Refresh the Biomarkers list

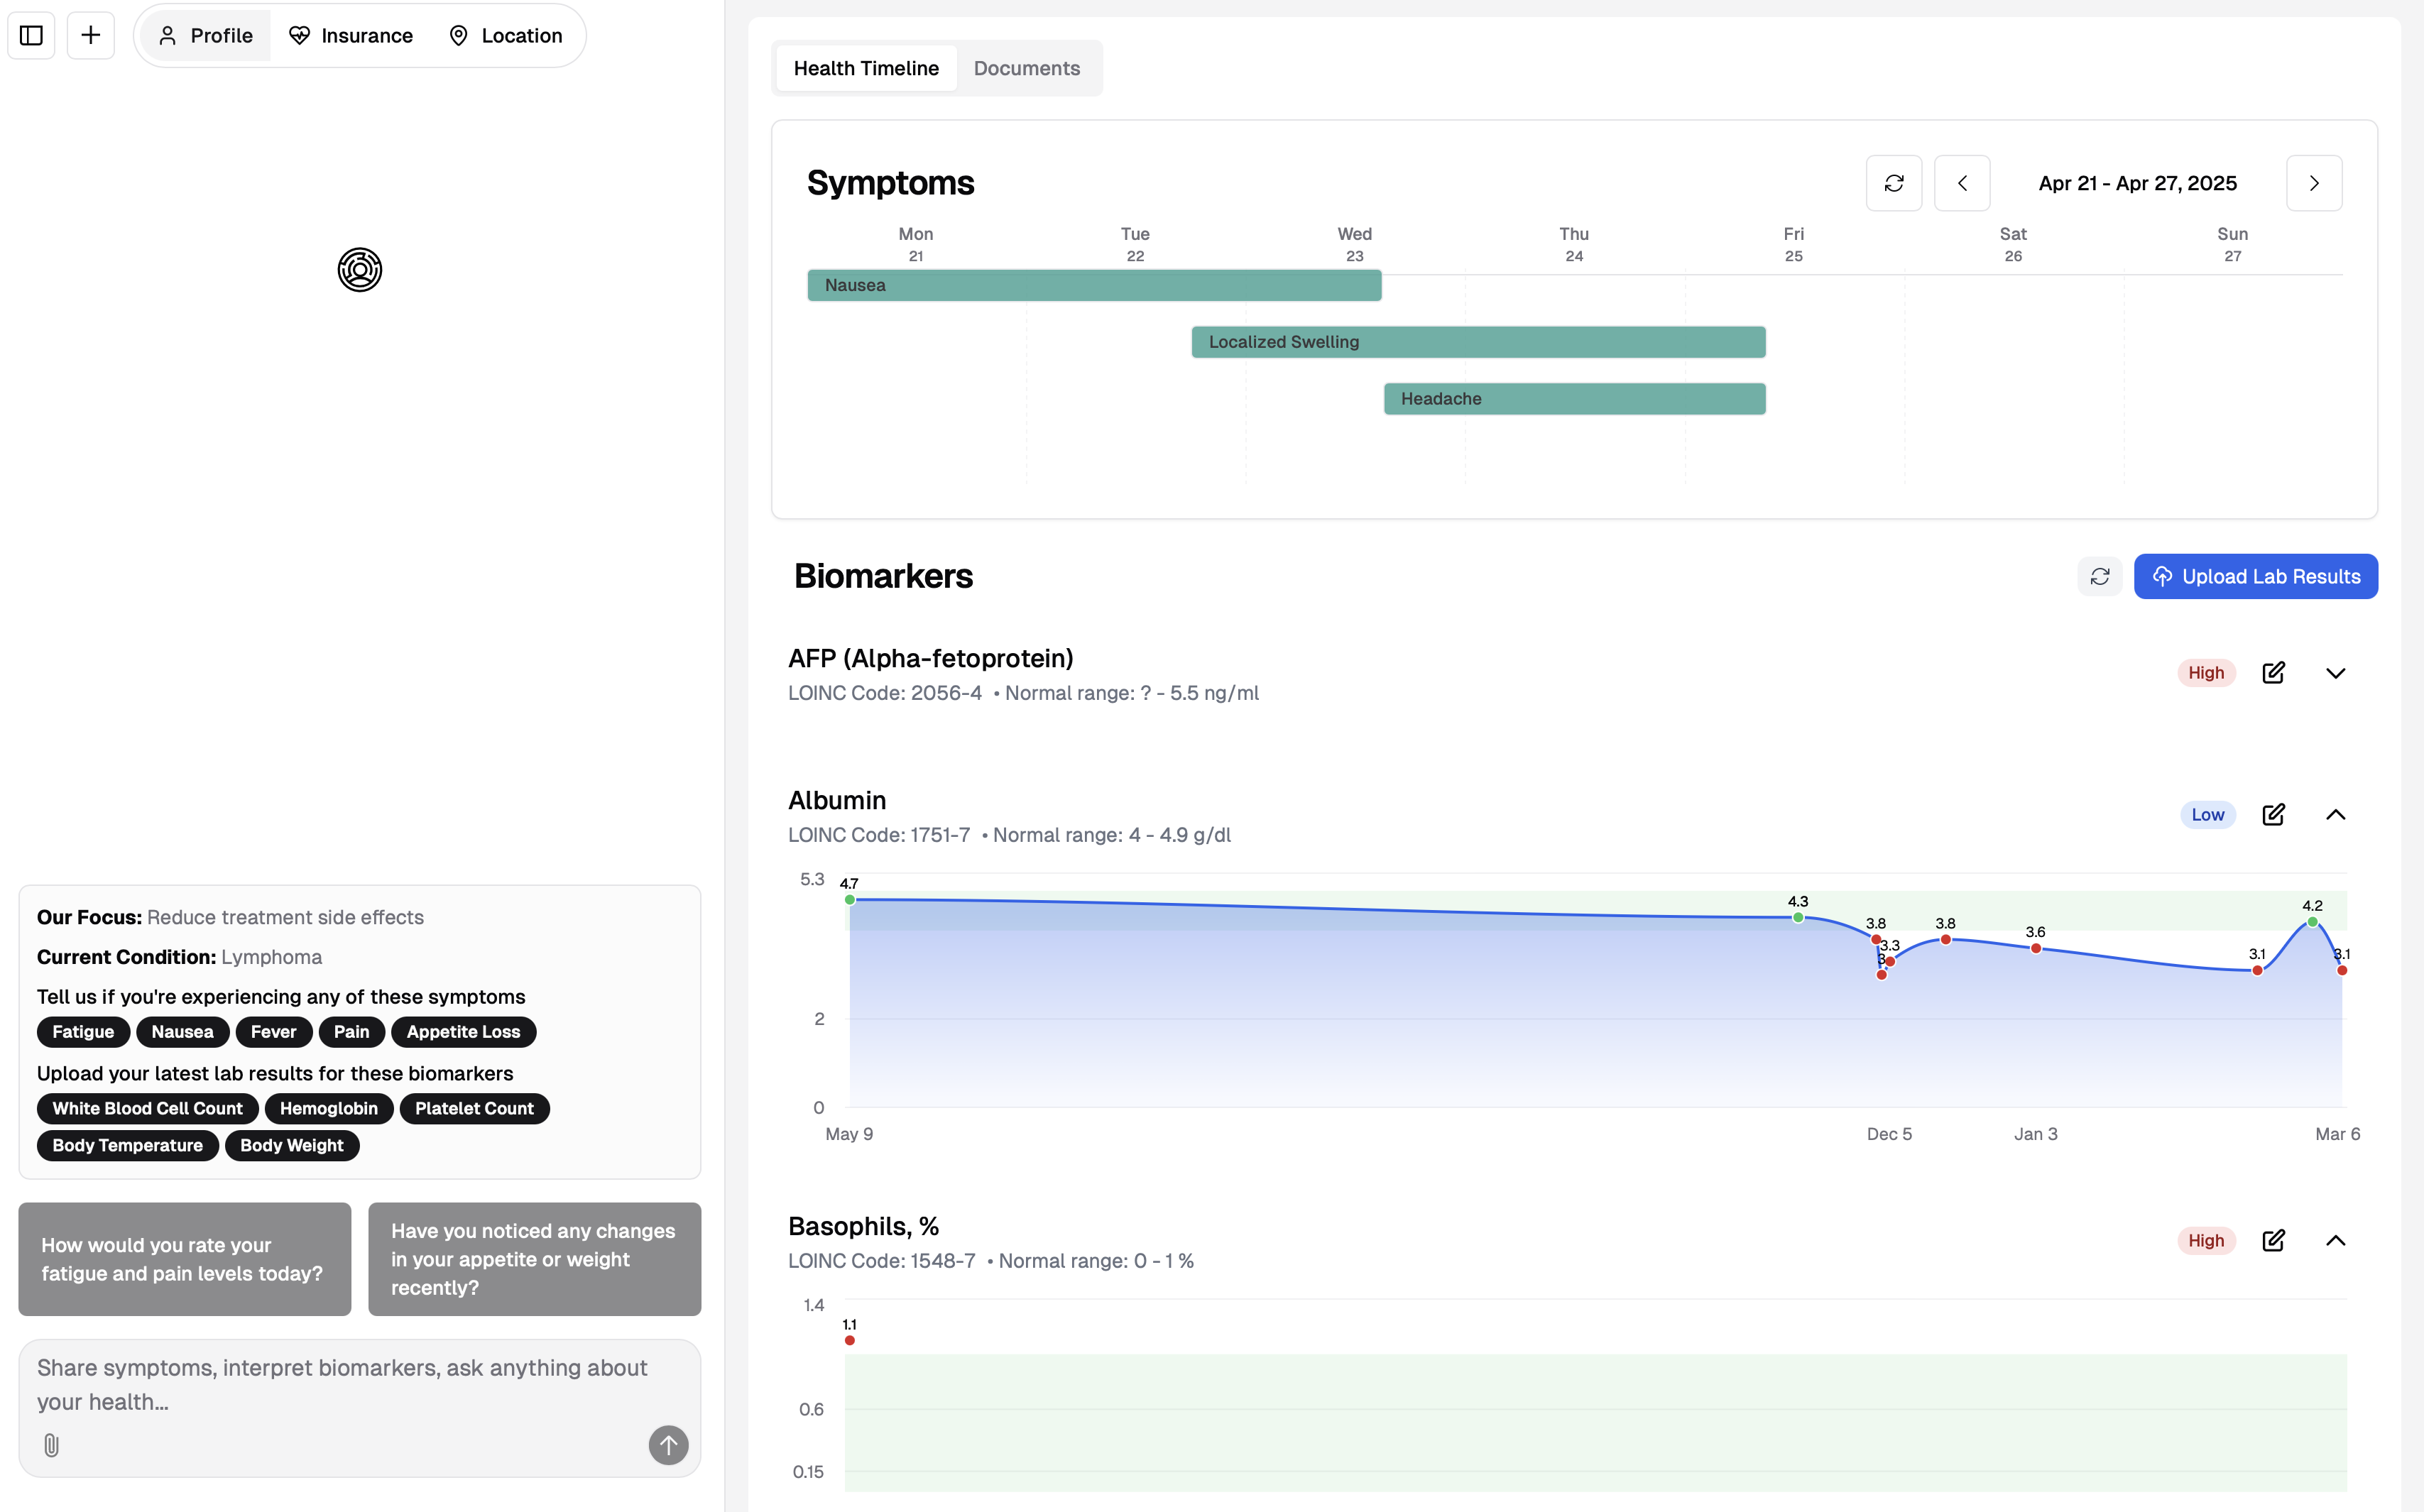(x=2099, y=577)
